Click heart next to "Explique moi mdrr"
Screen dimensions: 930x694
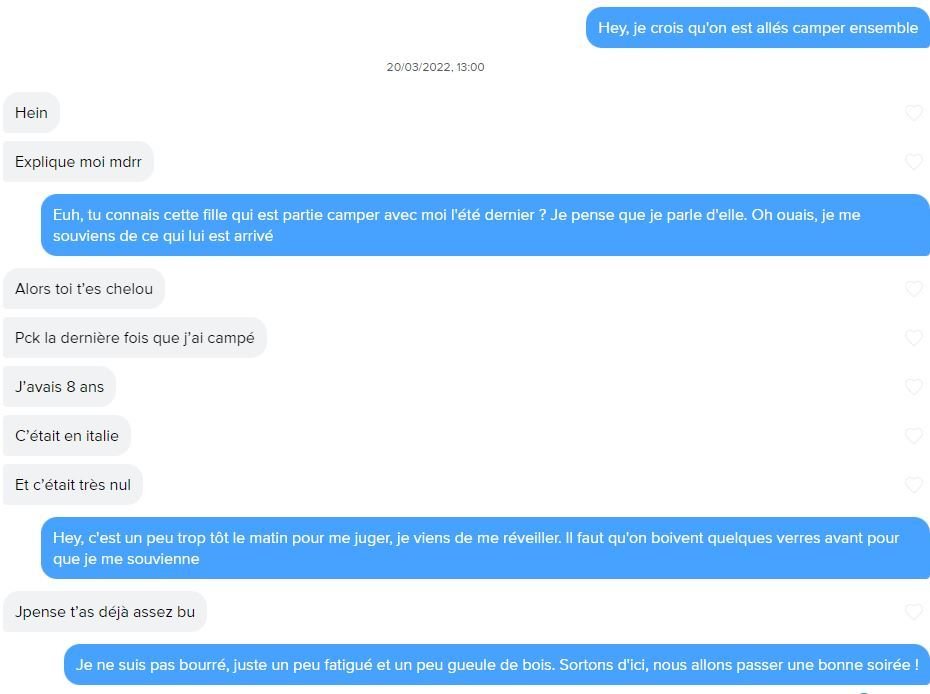914,161
